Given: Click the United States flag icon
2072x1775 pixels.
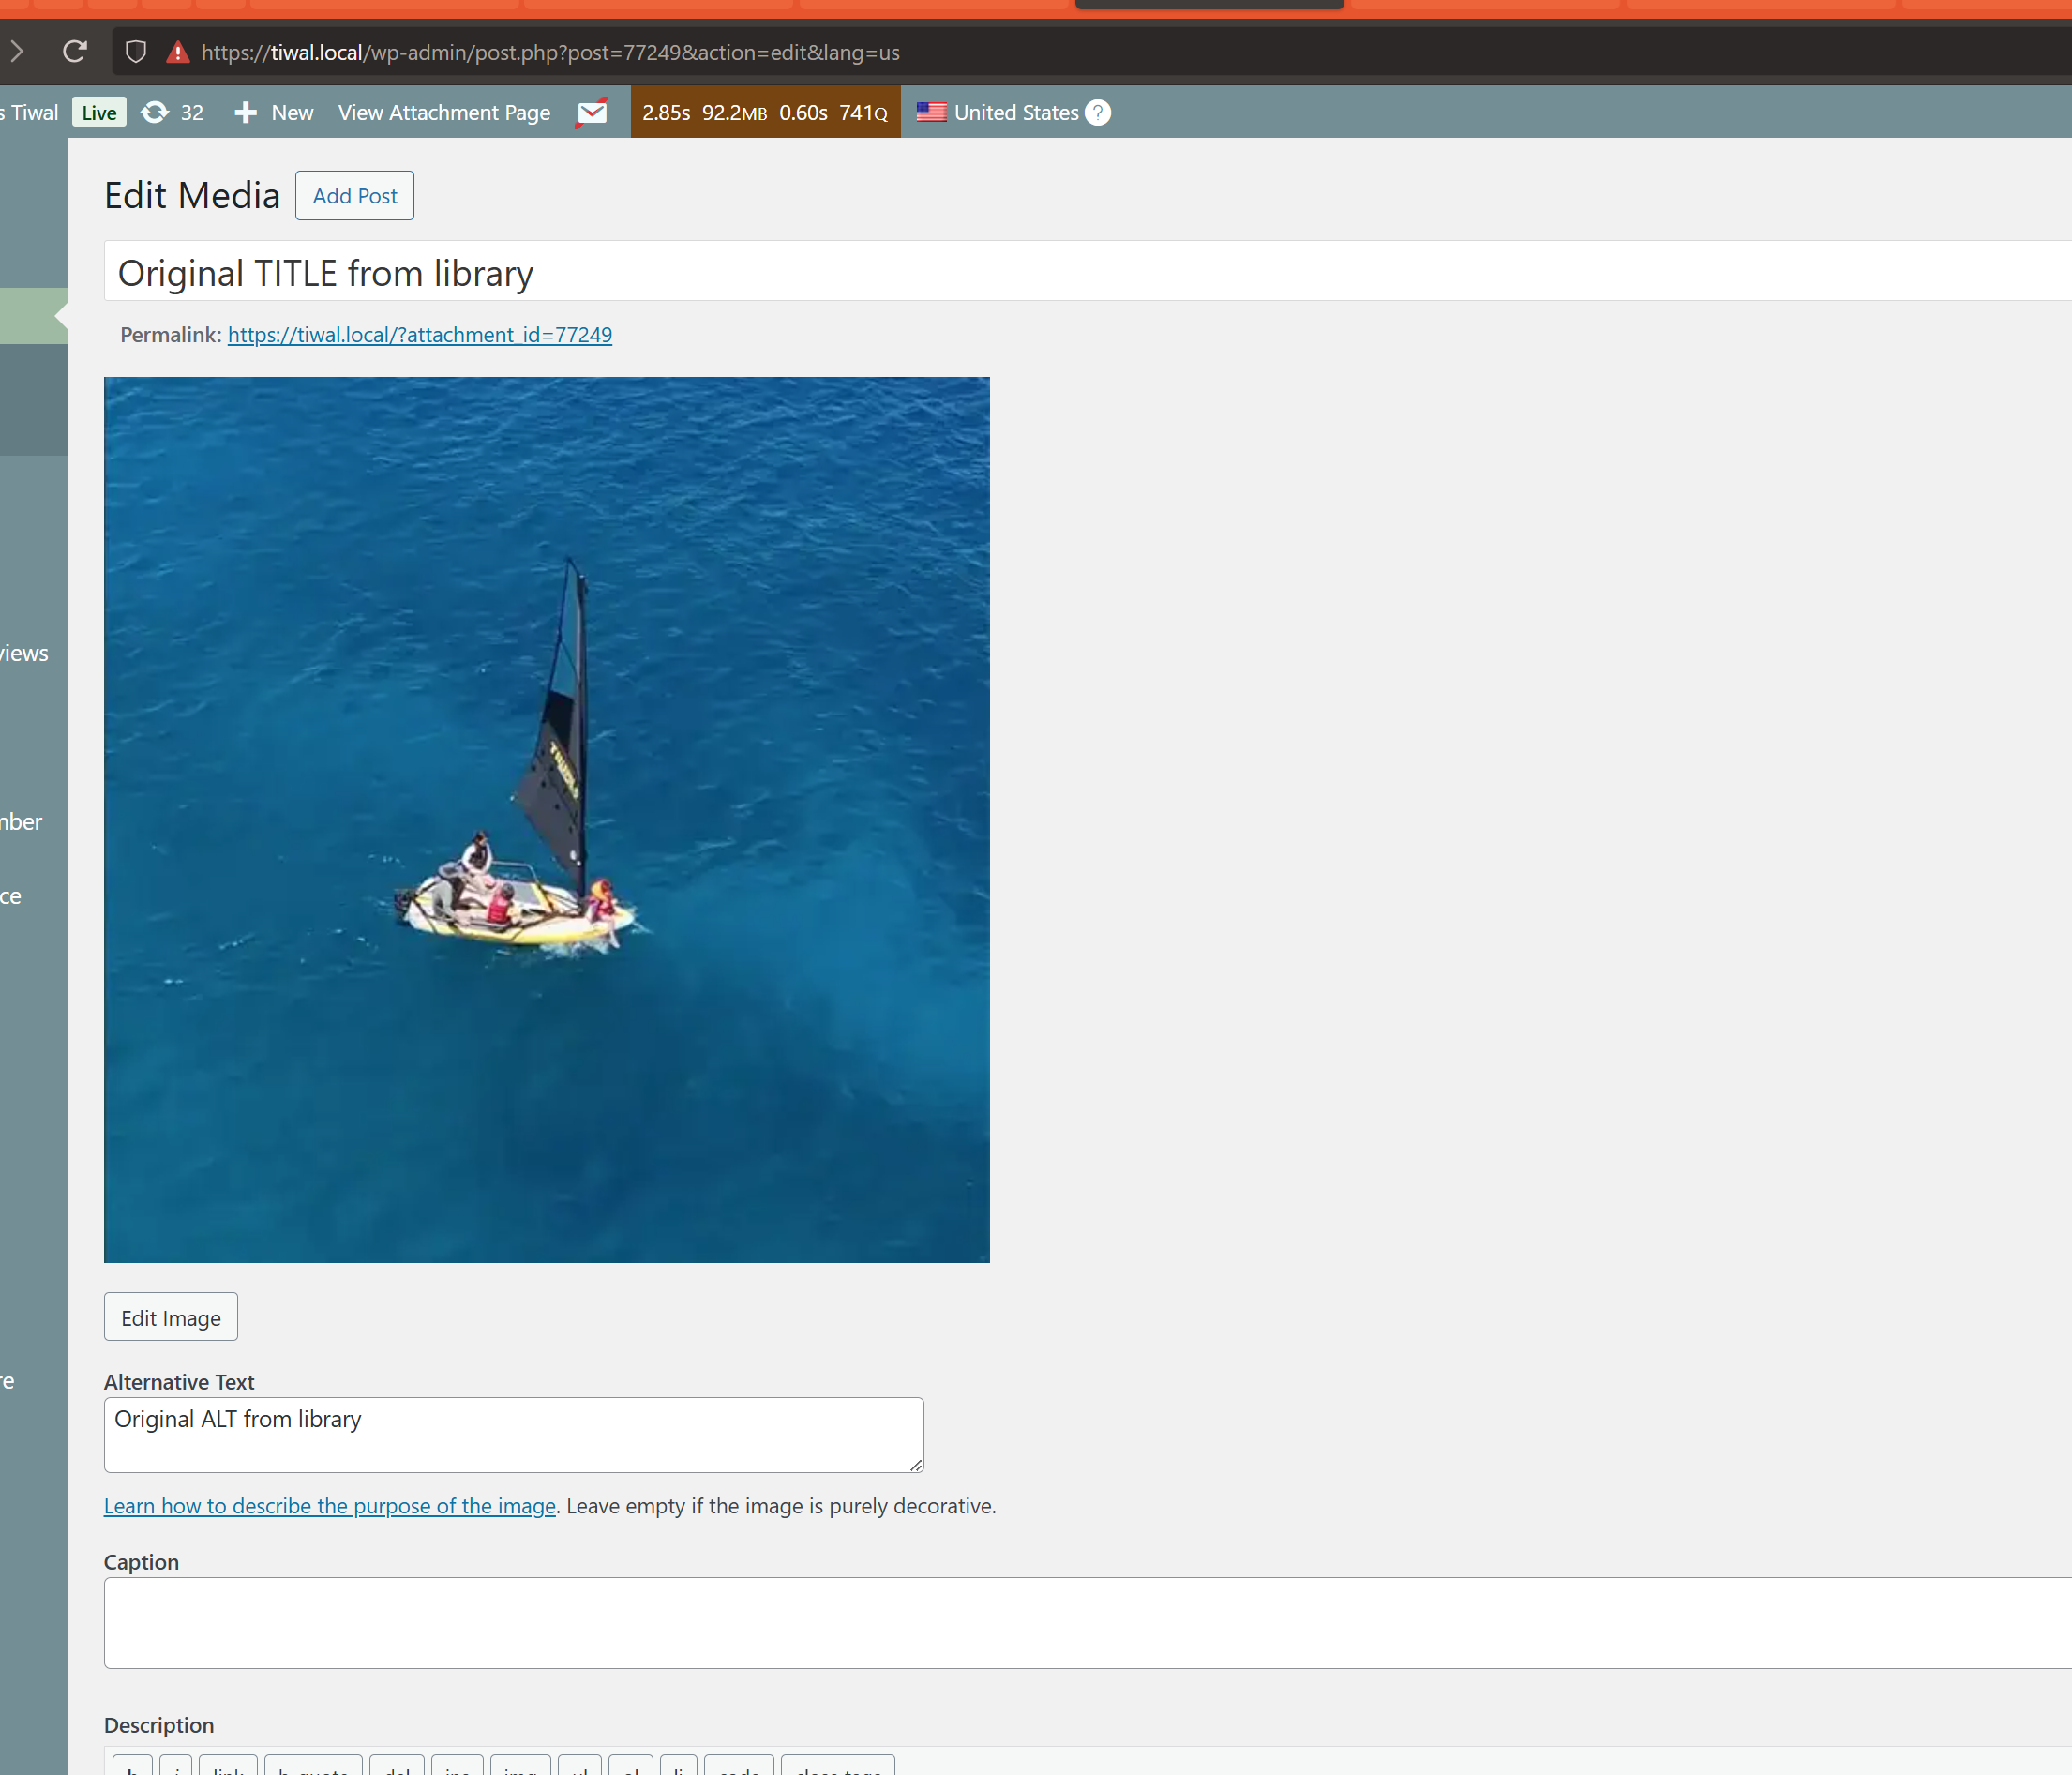Looking at the screenshot, I should [931, 113].
